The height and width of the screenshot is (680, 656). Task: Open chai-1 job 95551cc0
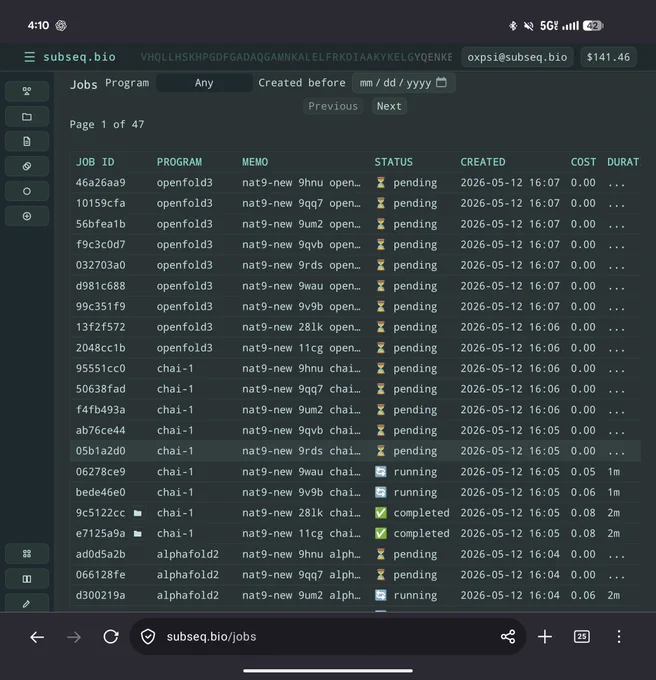point(356,368)
